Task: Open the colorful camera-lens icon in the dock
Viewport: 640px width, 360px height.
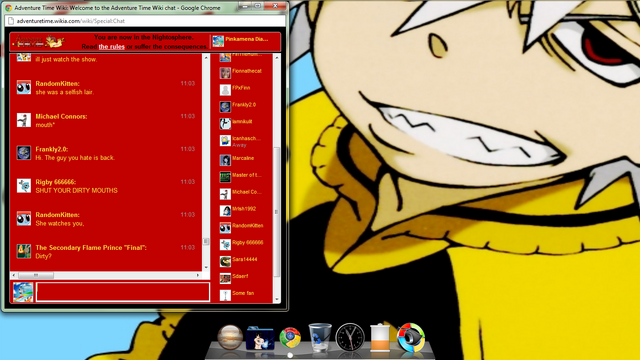Action: click(411, 338)
